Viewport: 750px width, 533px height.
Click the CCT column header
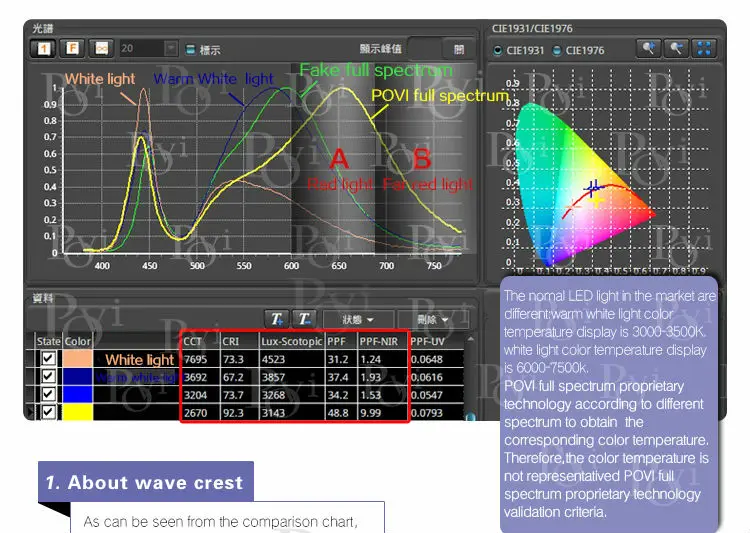(x=201, y=341)
